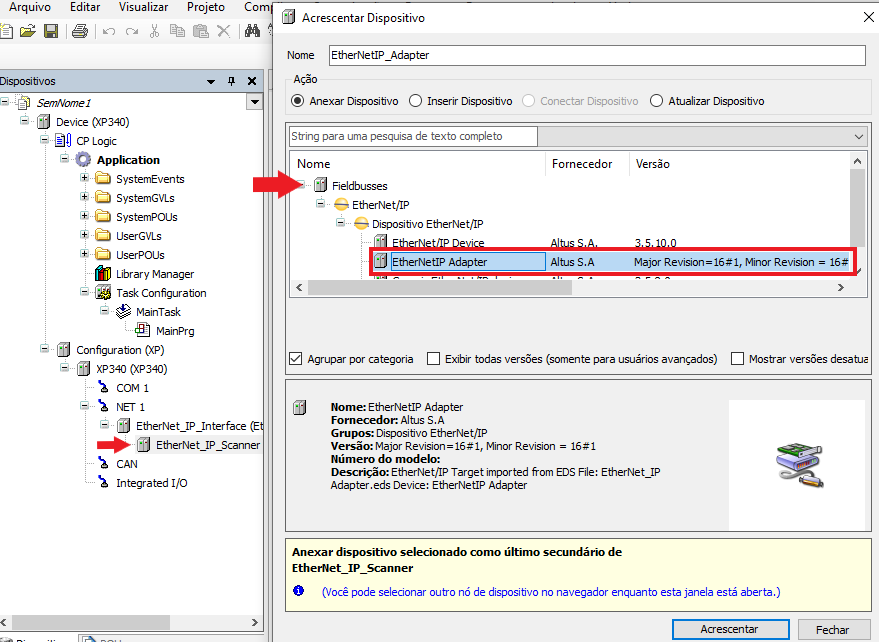
Task: Expand the SystemEvents folder node
Action: (x=85, y=179)
